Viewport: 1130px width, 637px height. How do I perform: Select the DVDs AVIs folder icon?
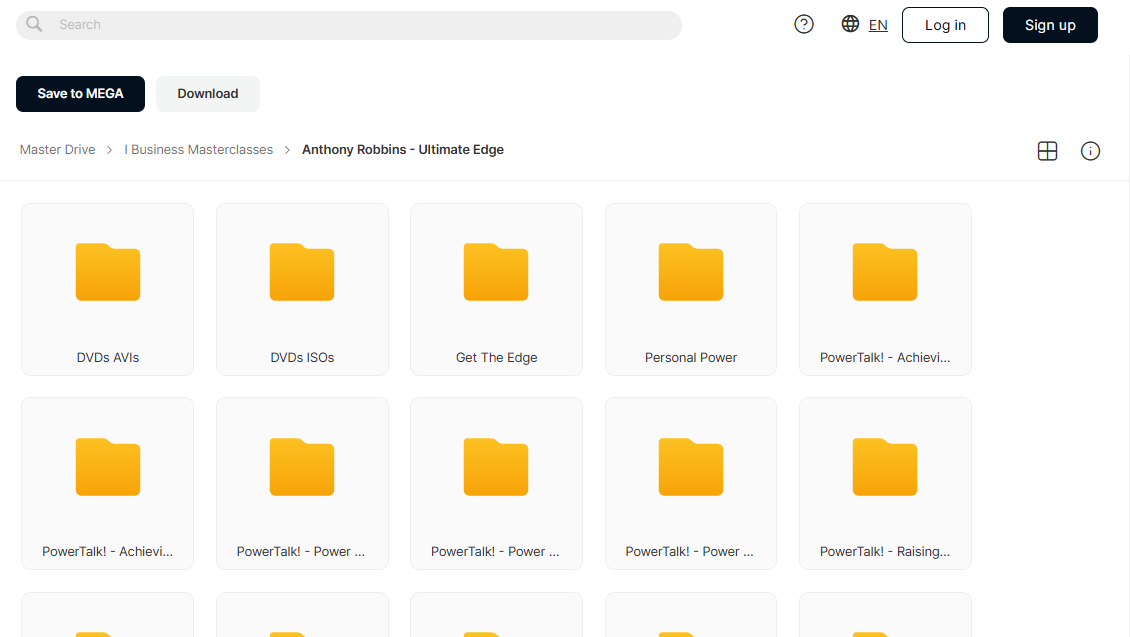107,272
